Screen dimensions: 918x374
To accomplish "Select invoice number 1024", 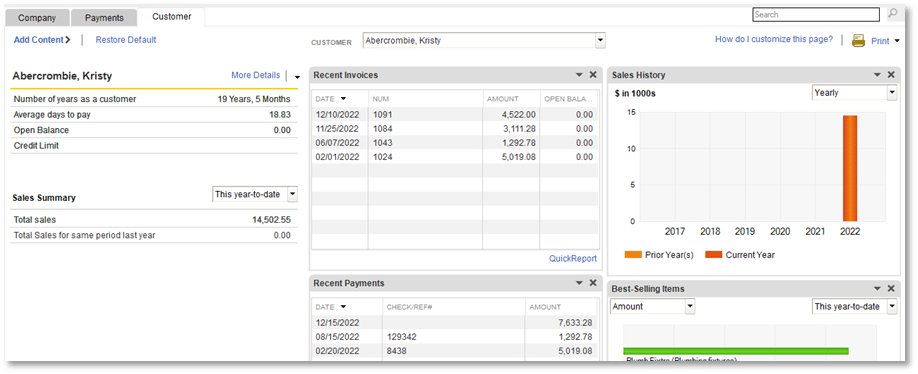I will [x=382, y=156].
